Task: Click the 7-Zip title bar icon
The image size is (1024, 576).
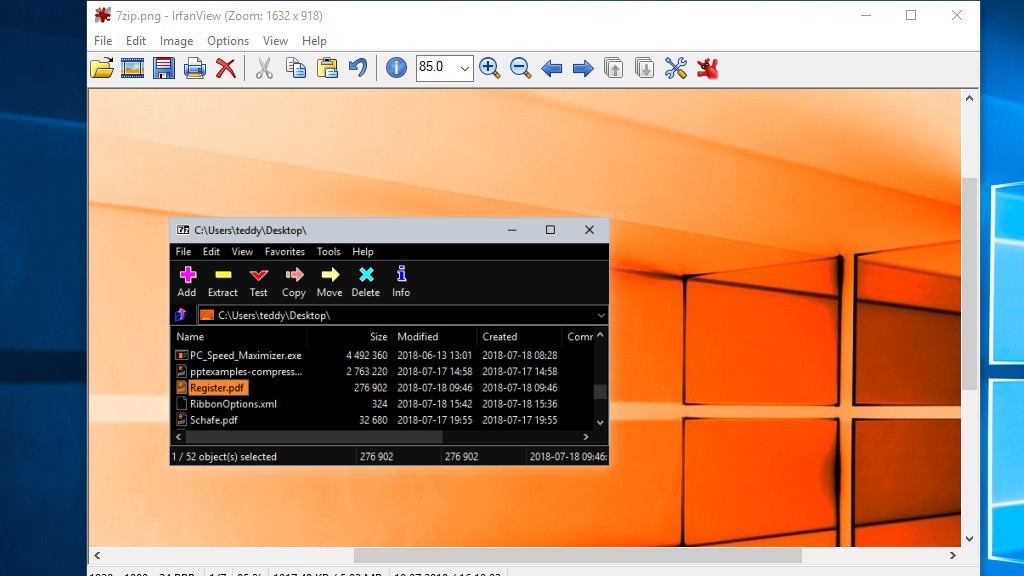Action: pos(184,230)
